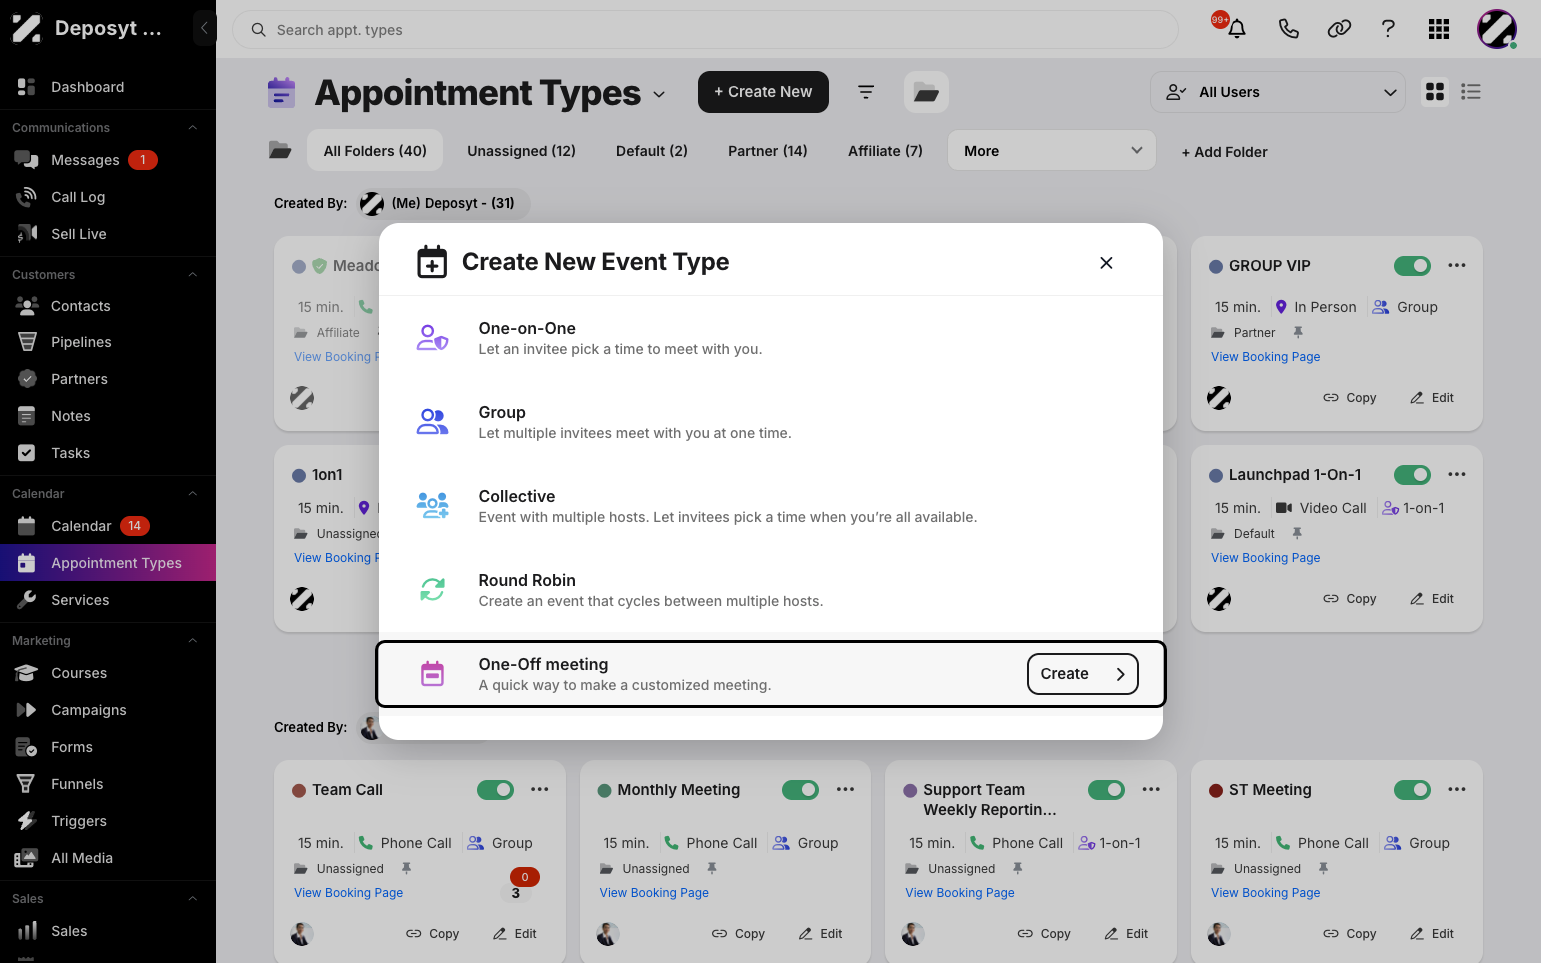
Task: Expand the More folders dropdown
Action: [x=1052, y=151]
